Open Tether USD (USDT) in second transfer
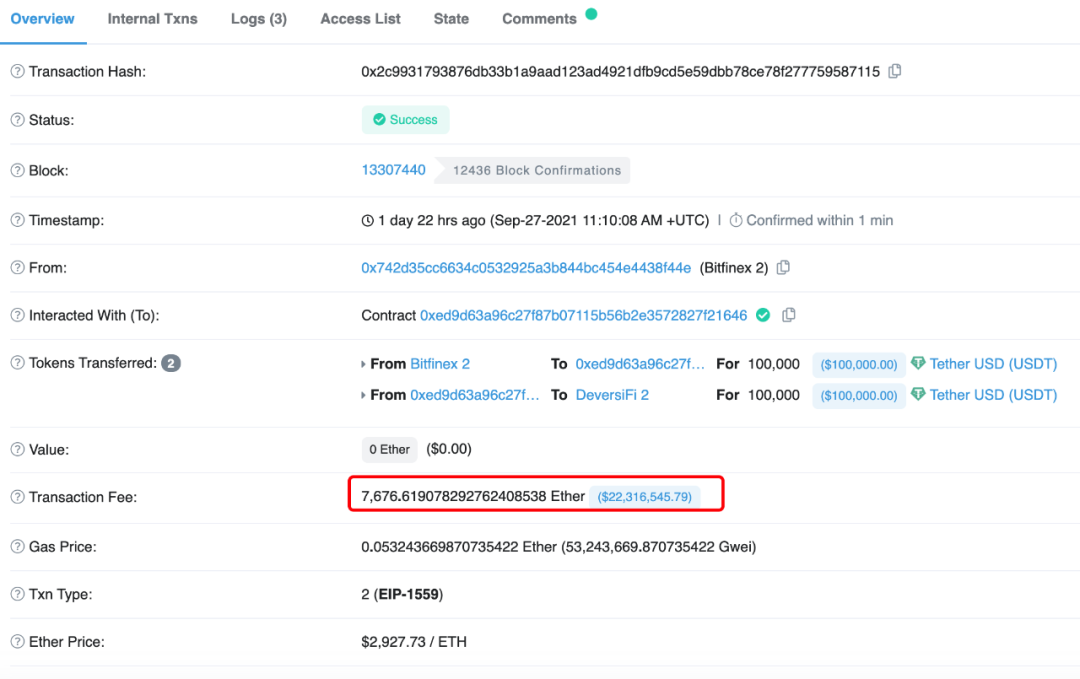This screenshot has height=679, width=1080. (993, 395)
